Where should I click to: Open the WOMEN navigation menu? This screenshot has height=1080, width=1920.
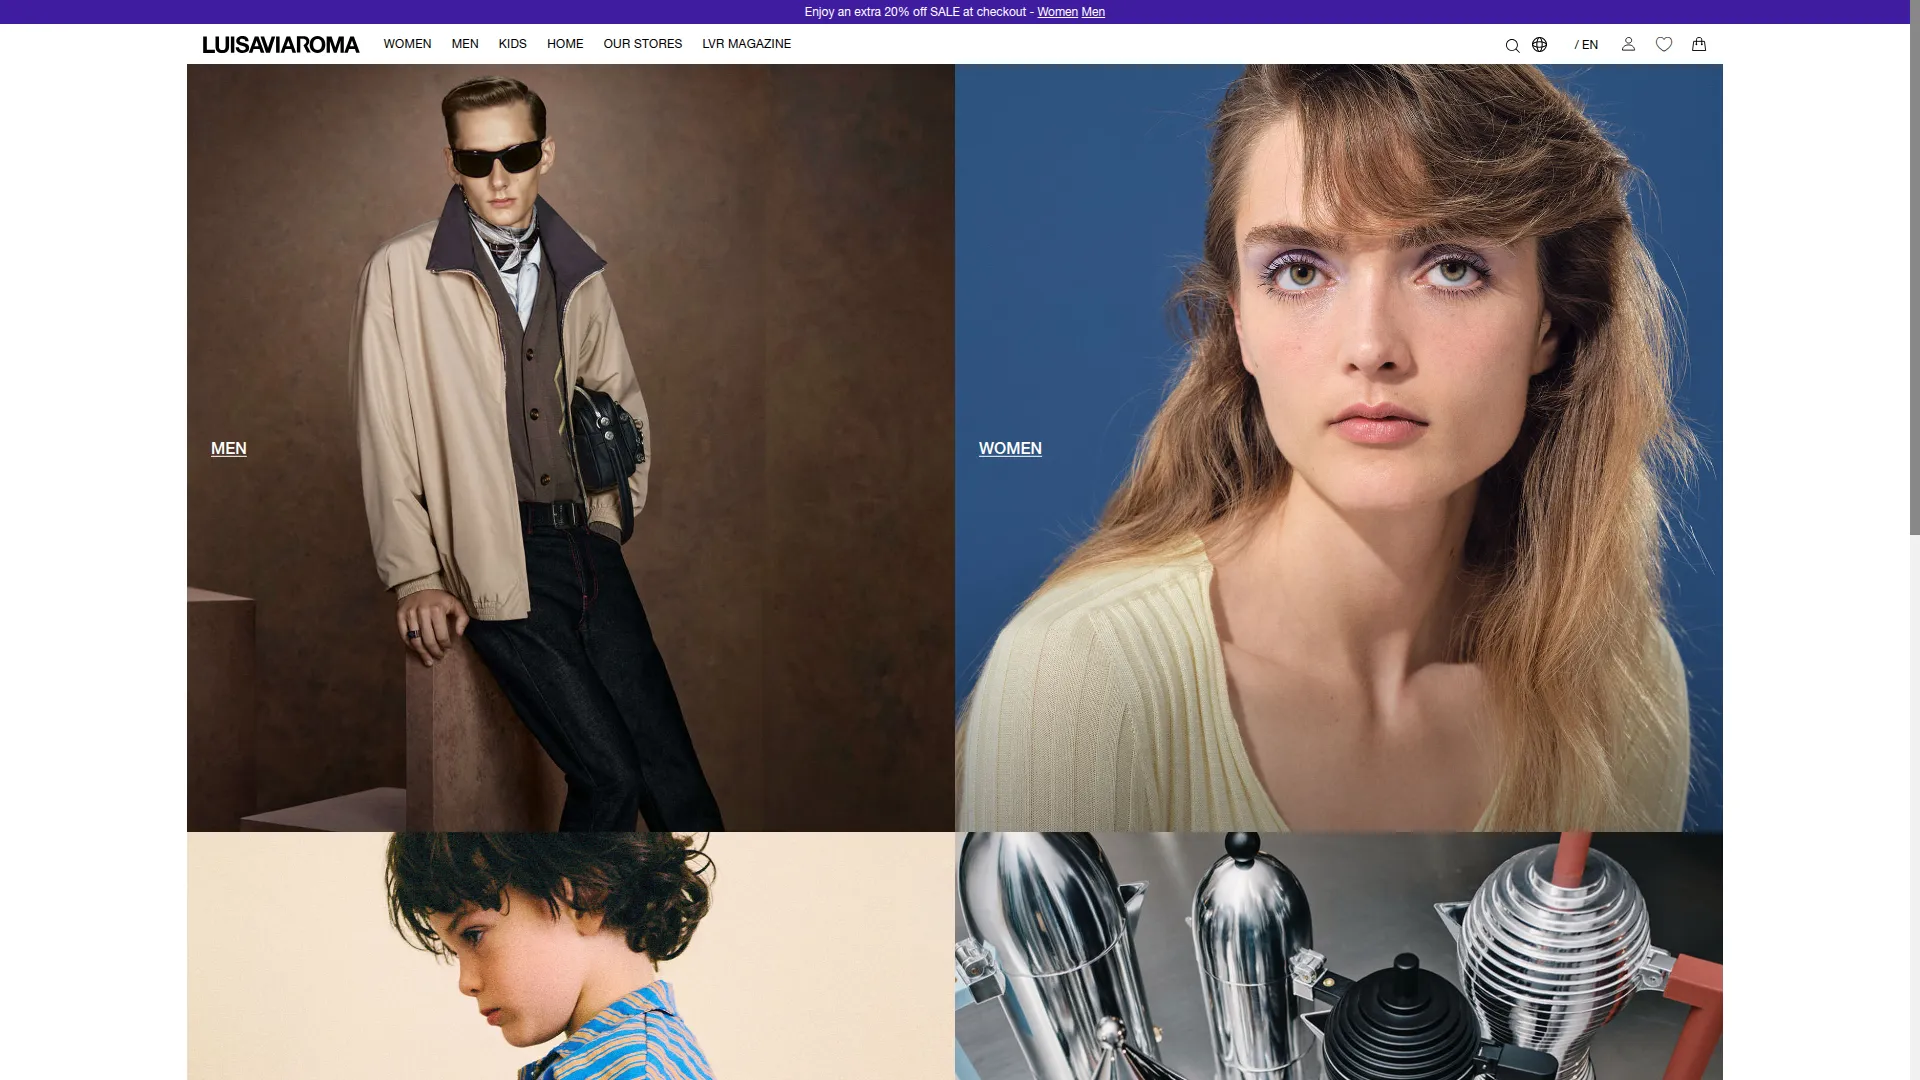pos(407,44)
